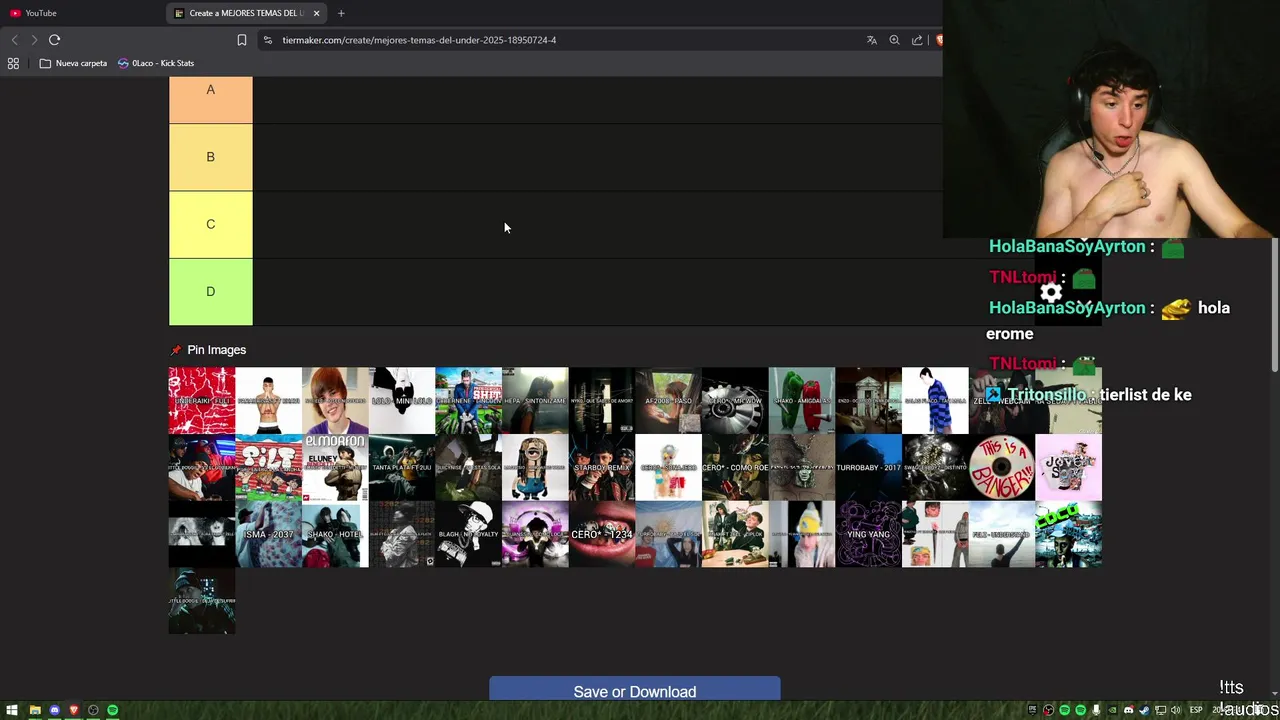Click the Pin Images toggle

208,350
